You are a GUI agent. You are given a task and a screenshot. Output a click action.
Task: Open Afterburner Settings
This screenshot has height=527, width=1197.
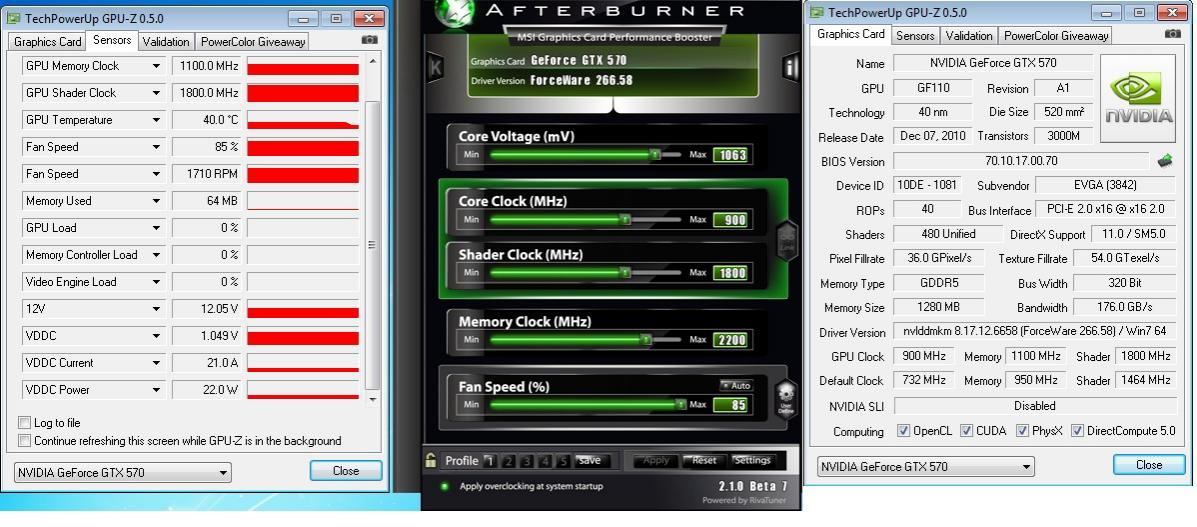click(752, 461)
